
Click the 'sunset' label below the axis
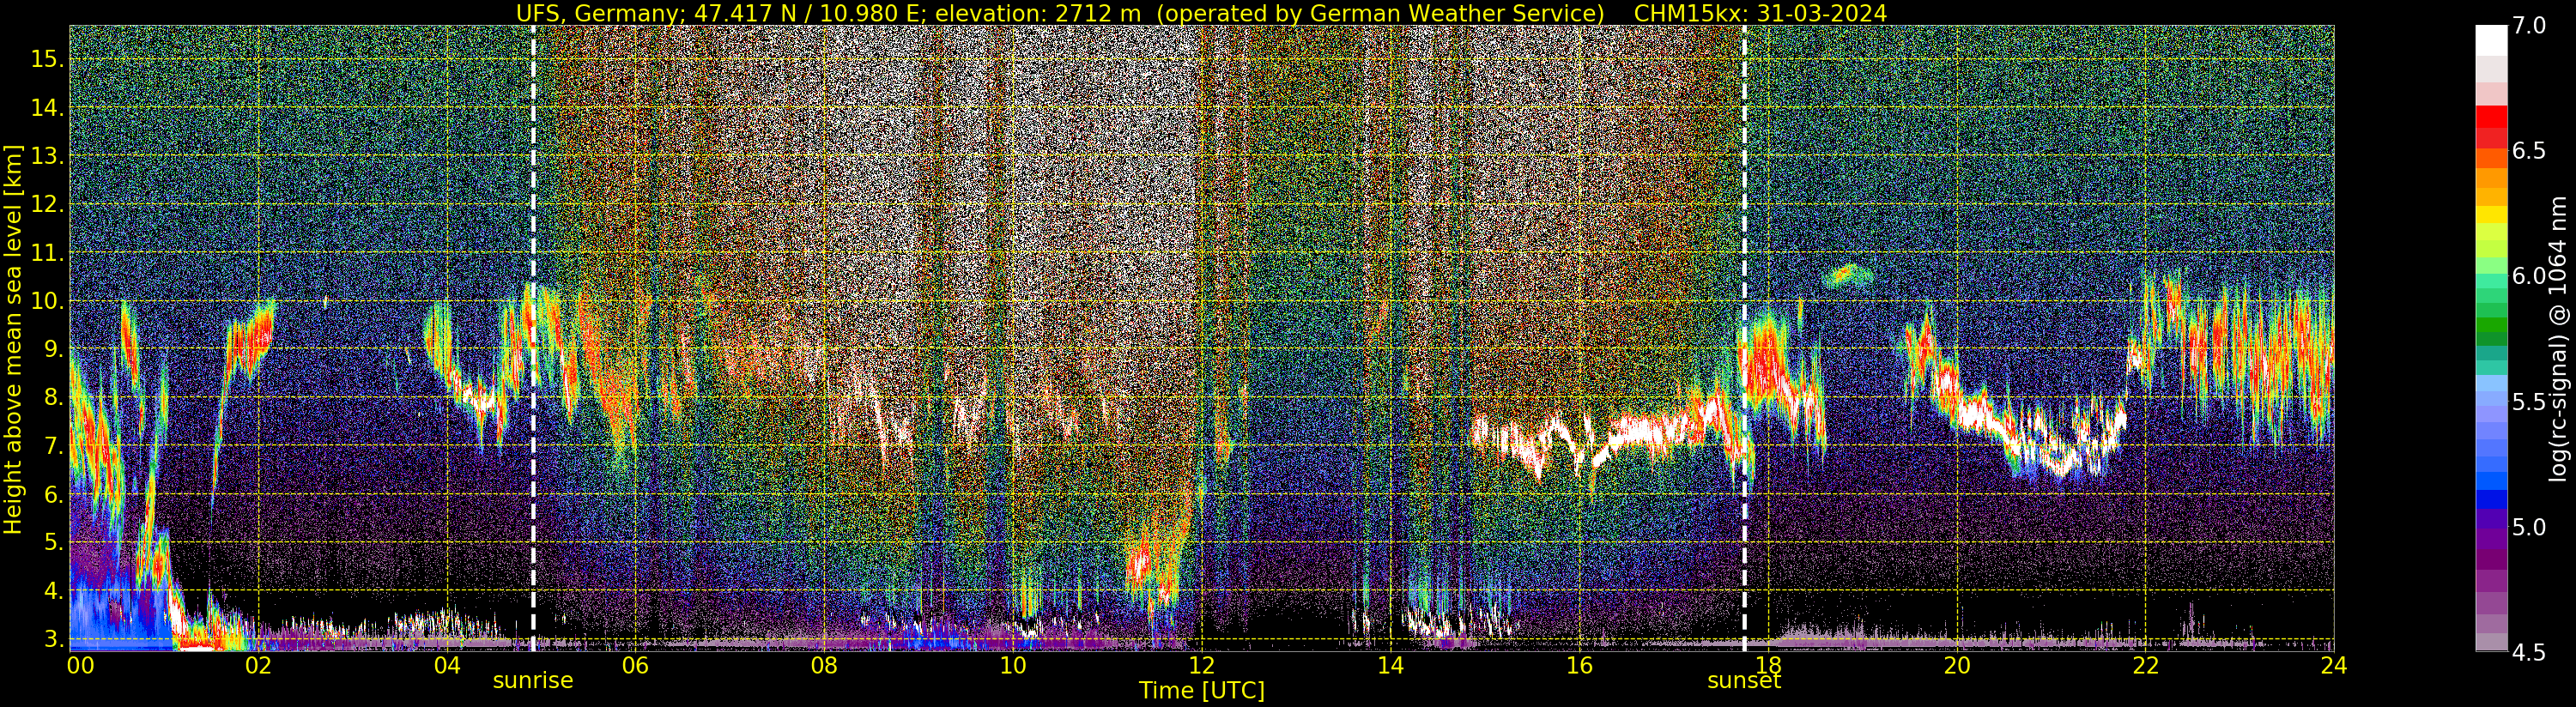point(1744,681)
